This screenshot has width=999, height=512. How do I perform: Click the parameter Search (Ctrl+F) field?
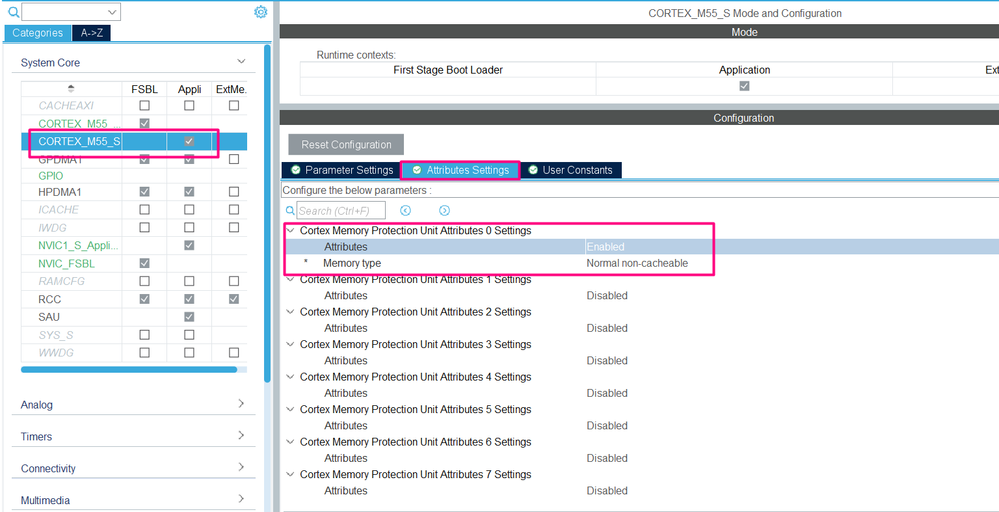[x=341, y=210]
